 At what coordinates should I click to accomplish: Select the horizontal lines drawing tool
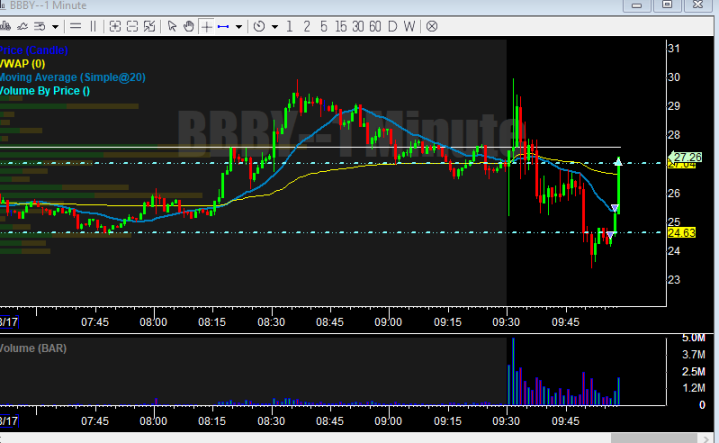tap(75, 27)
